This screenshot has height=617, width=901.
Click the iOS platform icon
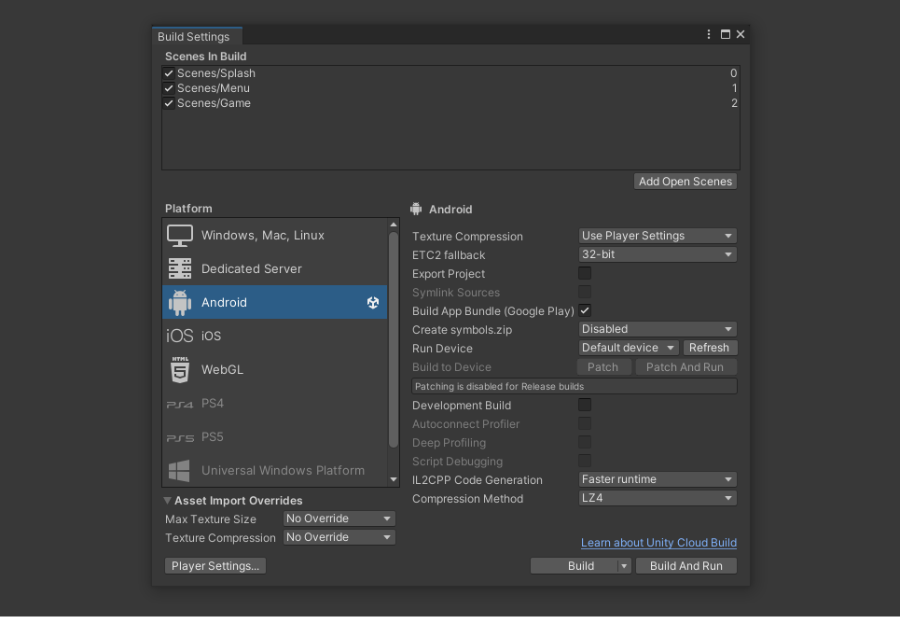[180, 336]
